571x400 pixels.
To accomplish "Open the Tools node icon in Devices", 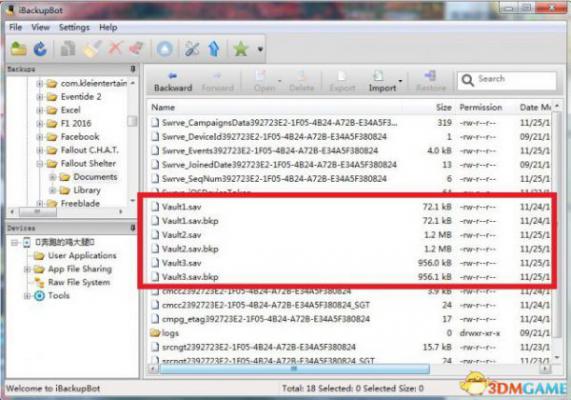I will pyautogui.click(x=39, y=296).
